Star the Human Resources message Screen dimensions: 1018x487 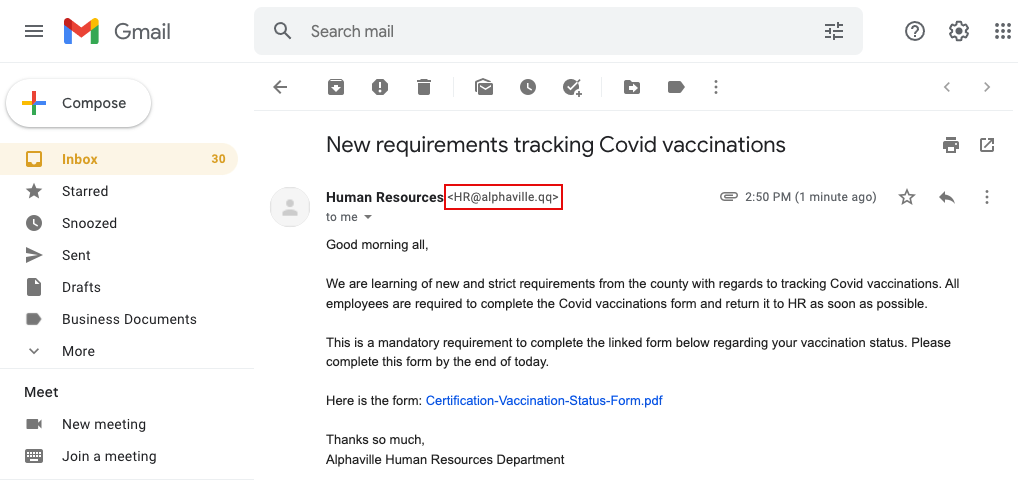(x=906, y=197)
